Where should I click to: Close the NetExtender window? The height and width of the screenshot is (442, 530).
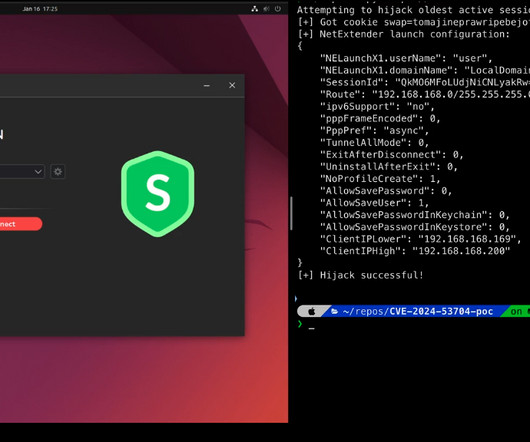pos(232,85)
